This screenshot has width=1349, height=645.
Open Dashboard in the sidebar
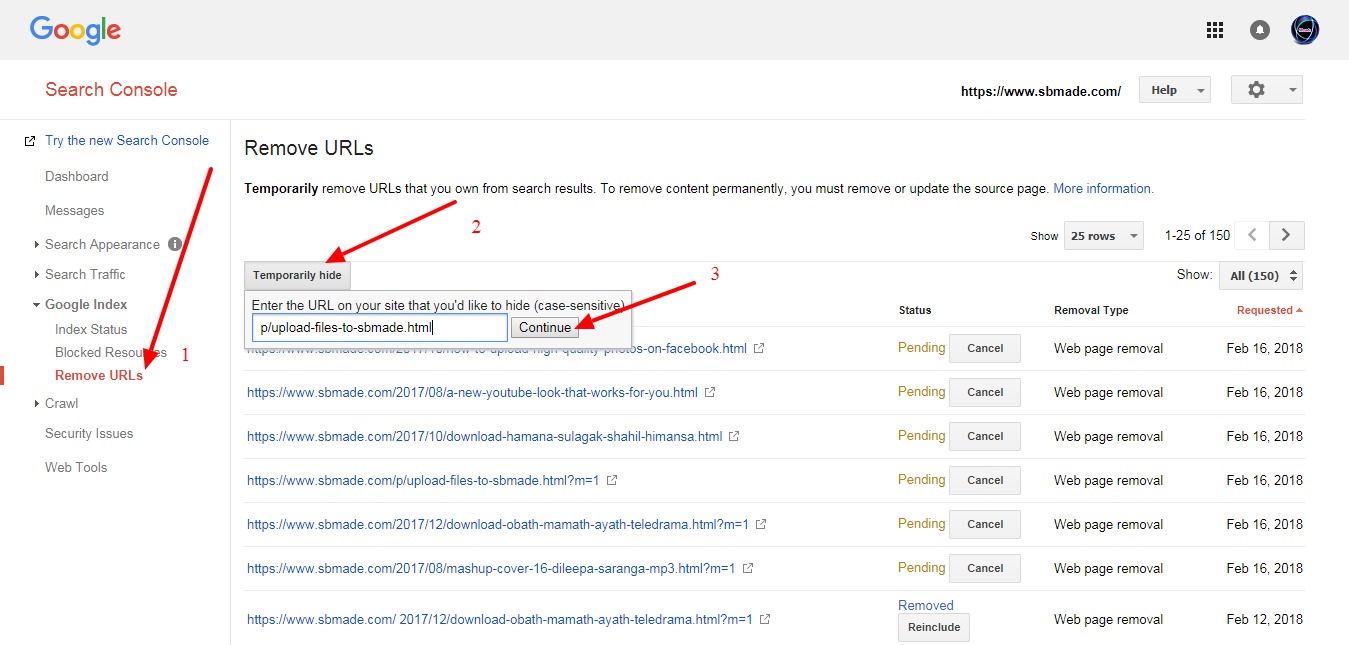(x=77, y=176)
